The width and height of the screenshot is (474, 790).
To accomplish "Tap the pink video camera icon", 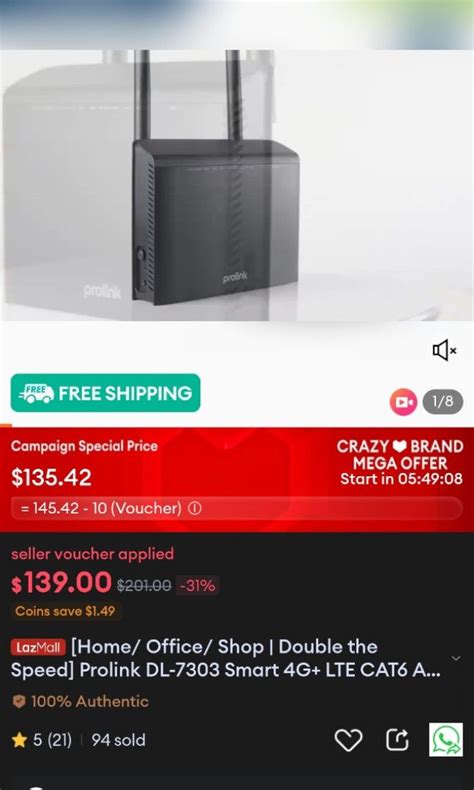I will (403, 402).
